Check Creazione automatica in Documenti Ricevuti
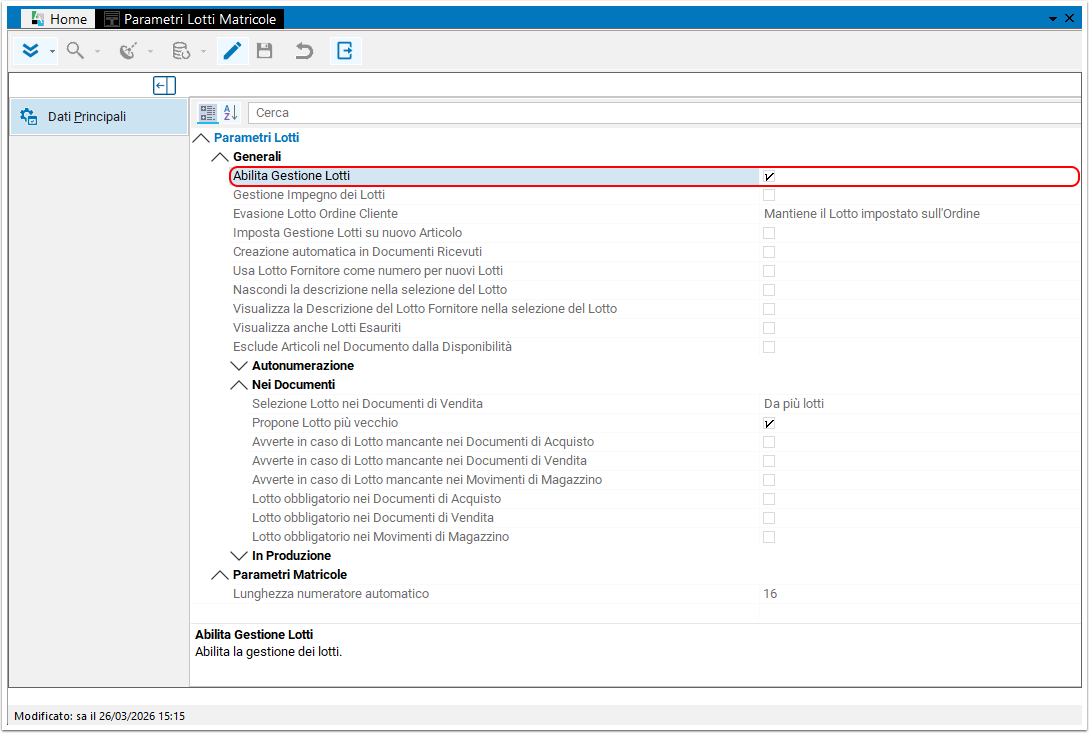Viewport: 1089px width, 733px height. [769, 252]
